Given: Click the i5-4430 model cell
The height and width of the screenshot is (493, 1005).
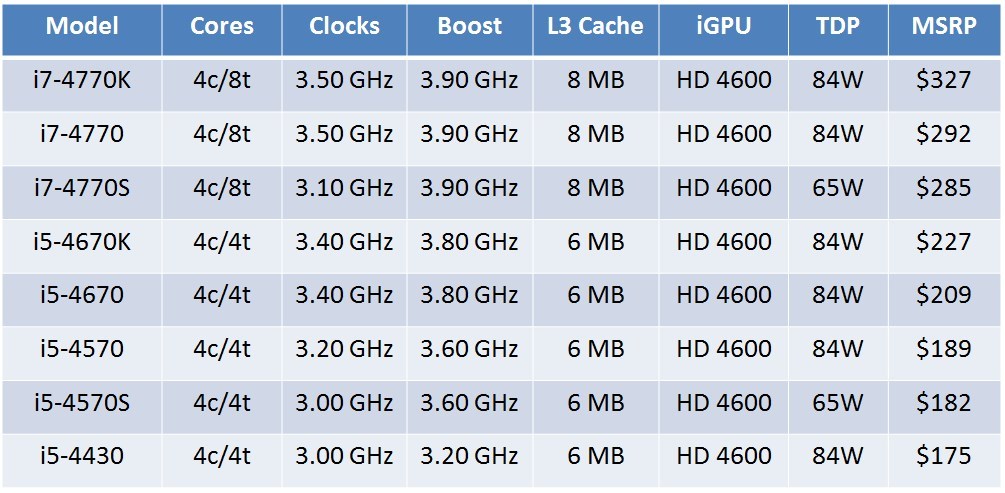Looking at the screenshot, I should [x=82, y=457].
